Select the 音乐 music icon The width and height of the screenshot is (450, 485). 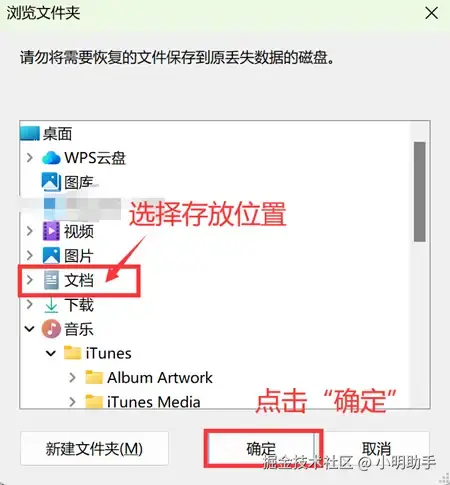(51, 329)
